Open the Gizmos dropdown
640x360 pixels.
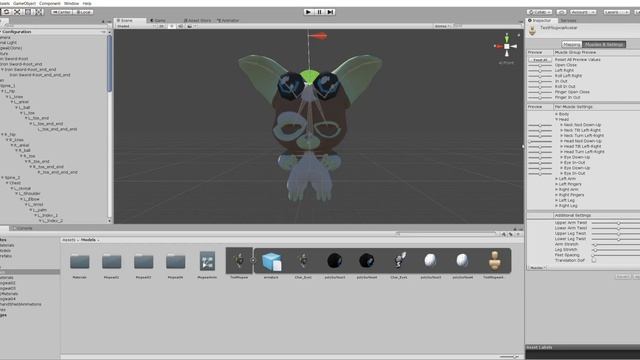click(x=442, y=26)
